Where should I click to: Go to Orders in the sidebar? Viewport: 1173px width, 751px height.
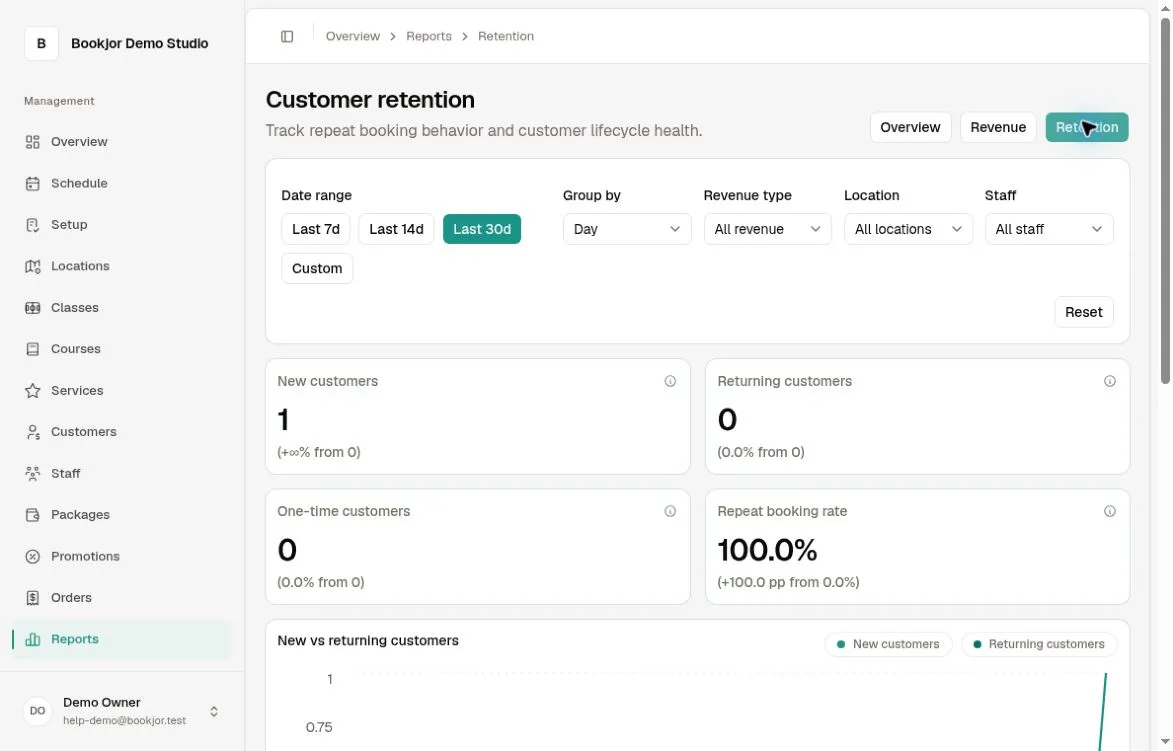[x=122, y=598]
